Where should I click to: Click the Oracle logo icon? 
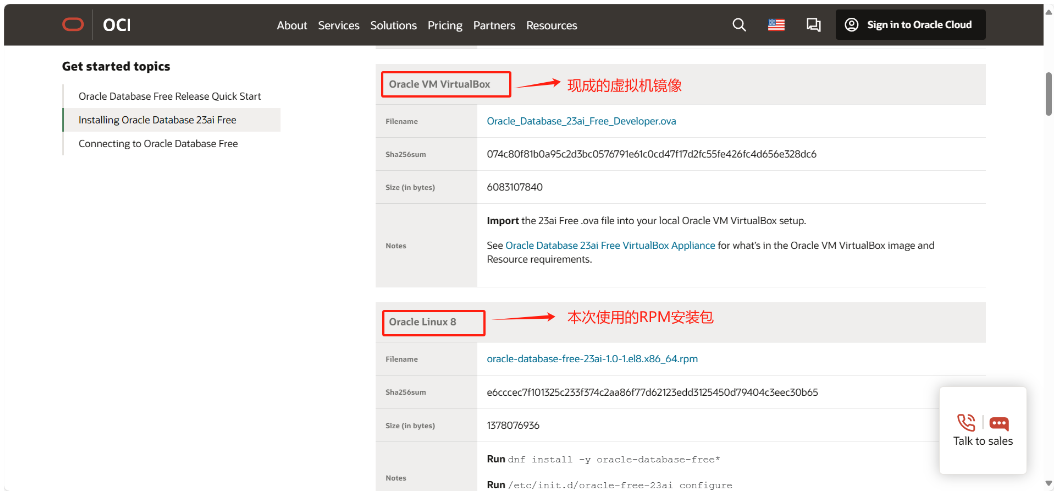coord(73,25)
